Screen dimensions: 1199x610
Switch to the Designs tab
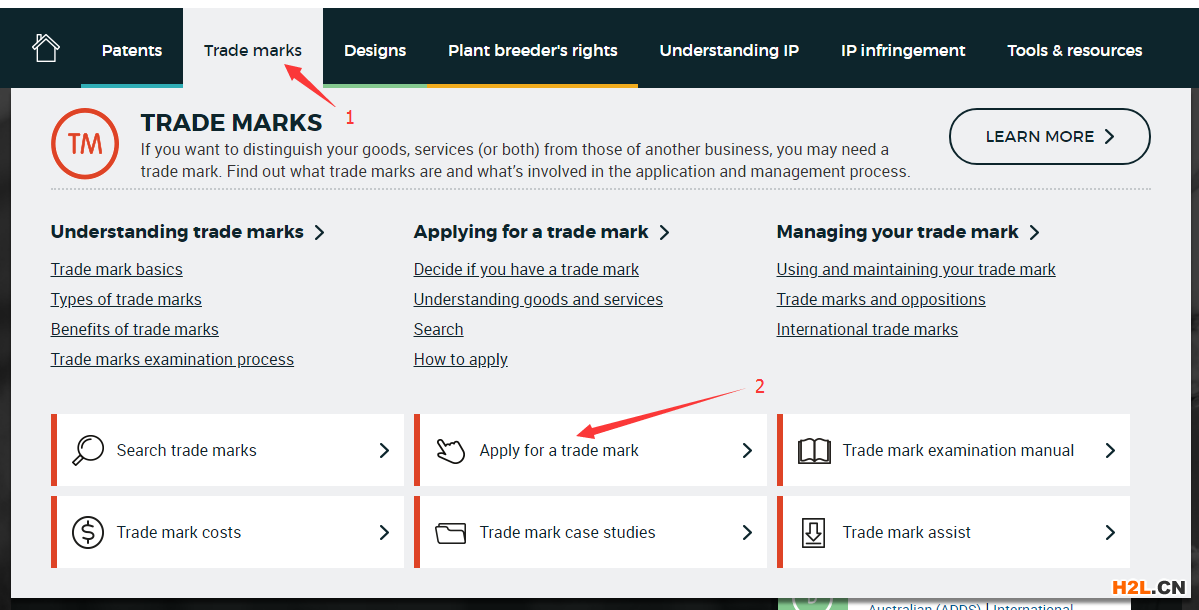(375, 50)
